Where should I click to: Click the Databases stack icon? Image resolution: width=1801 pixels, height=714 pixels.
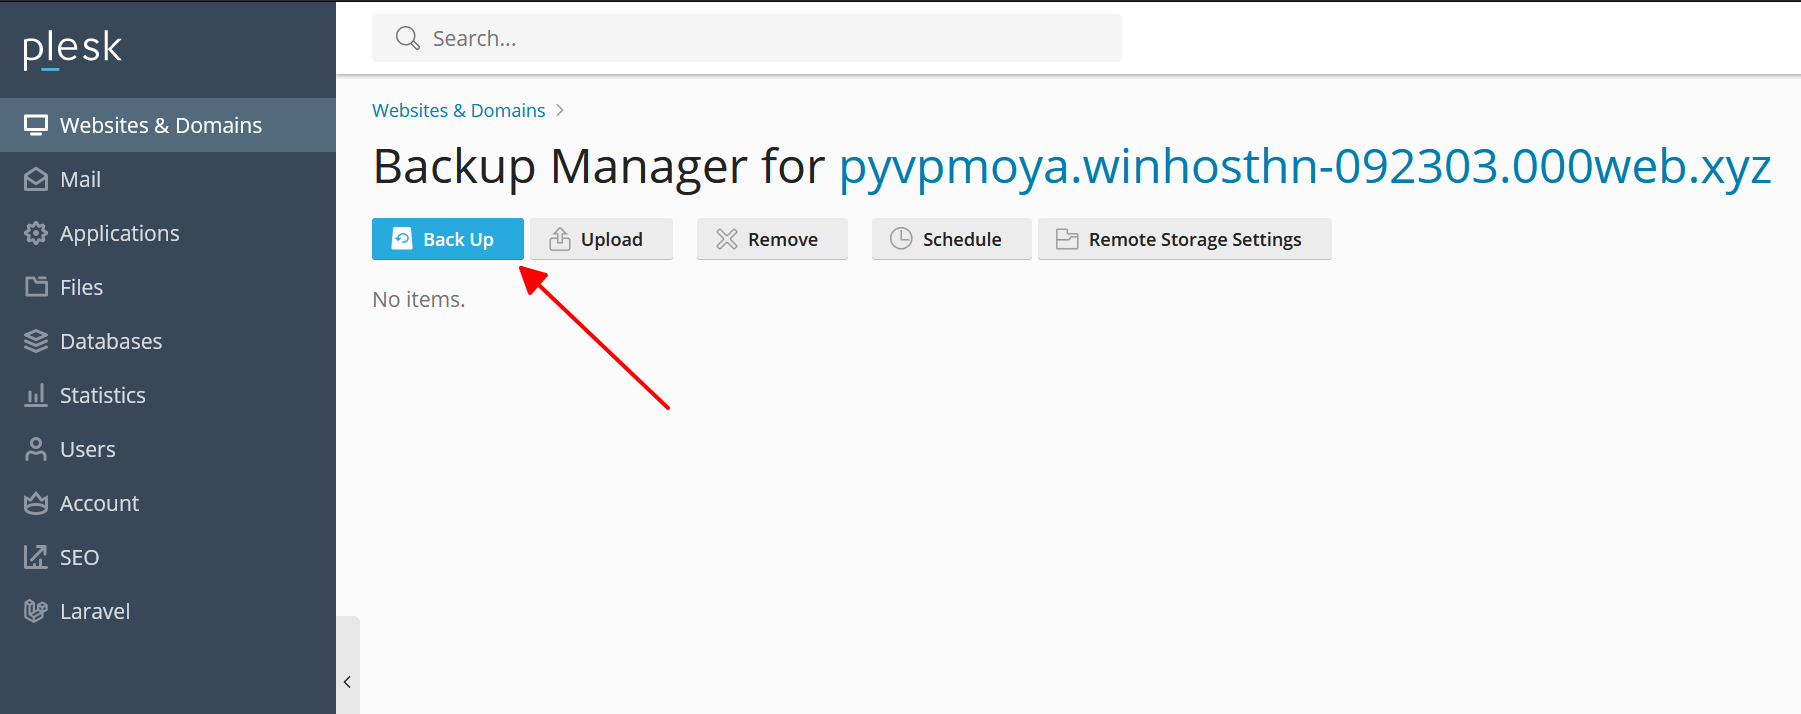[x=36, y=341]
